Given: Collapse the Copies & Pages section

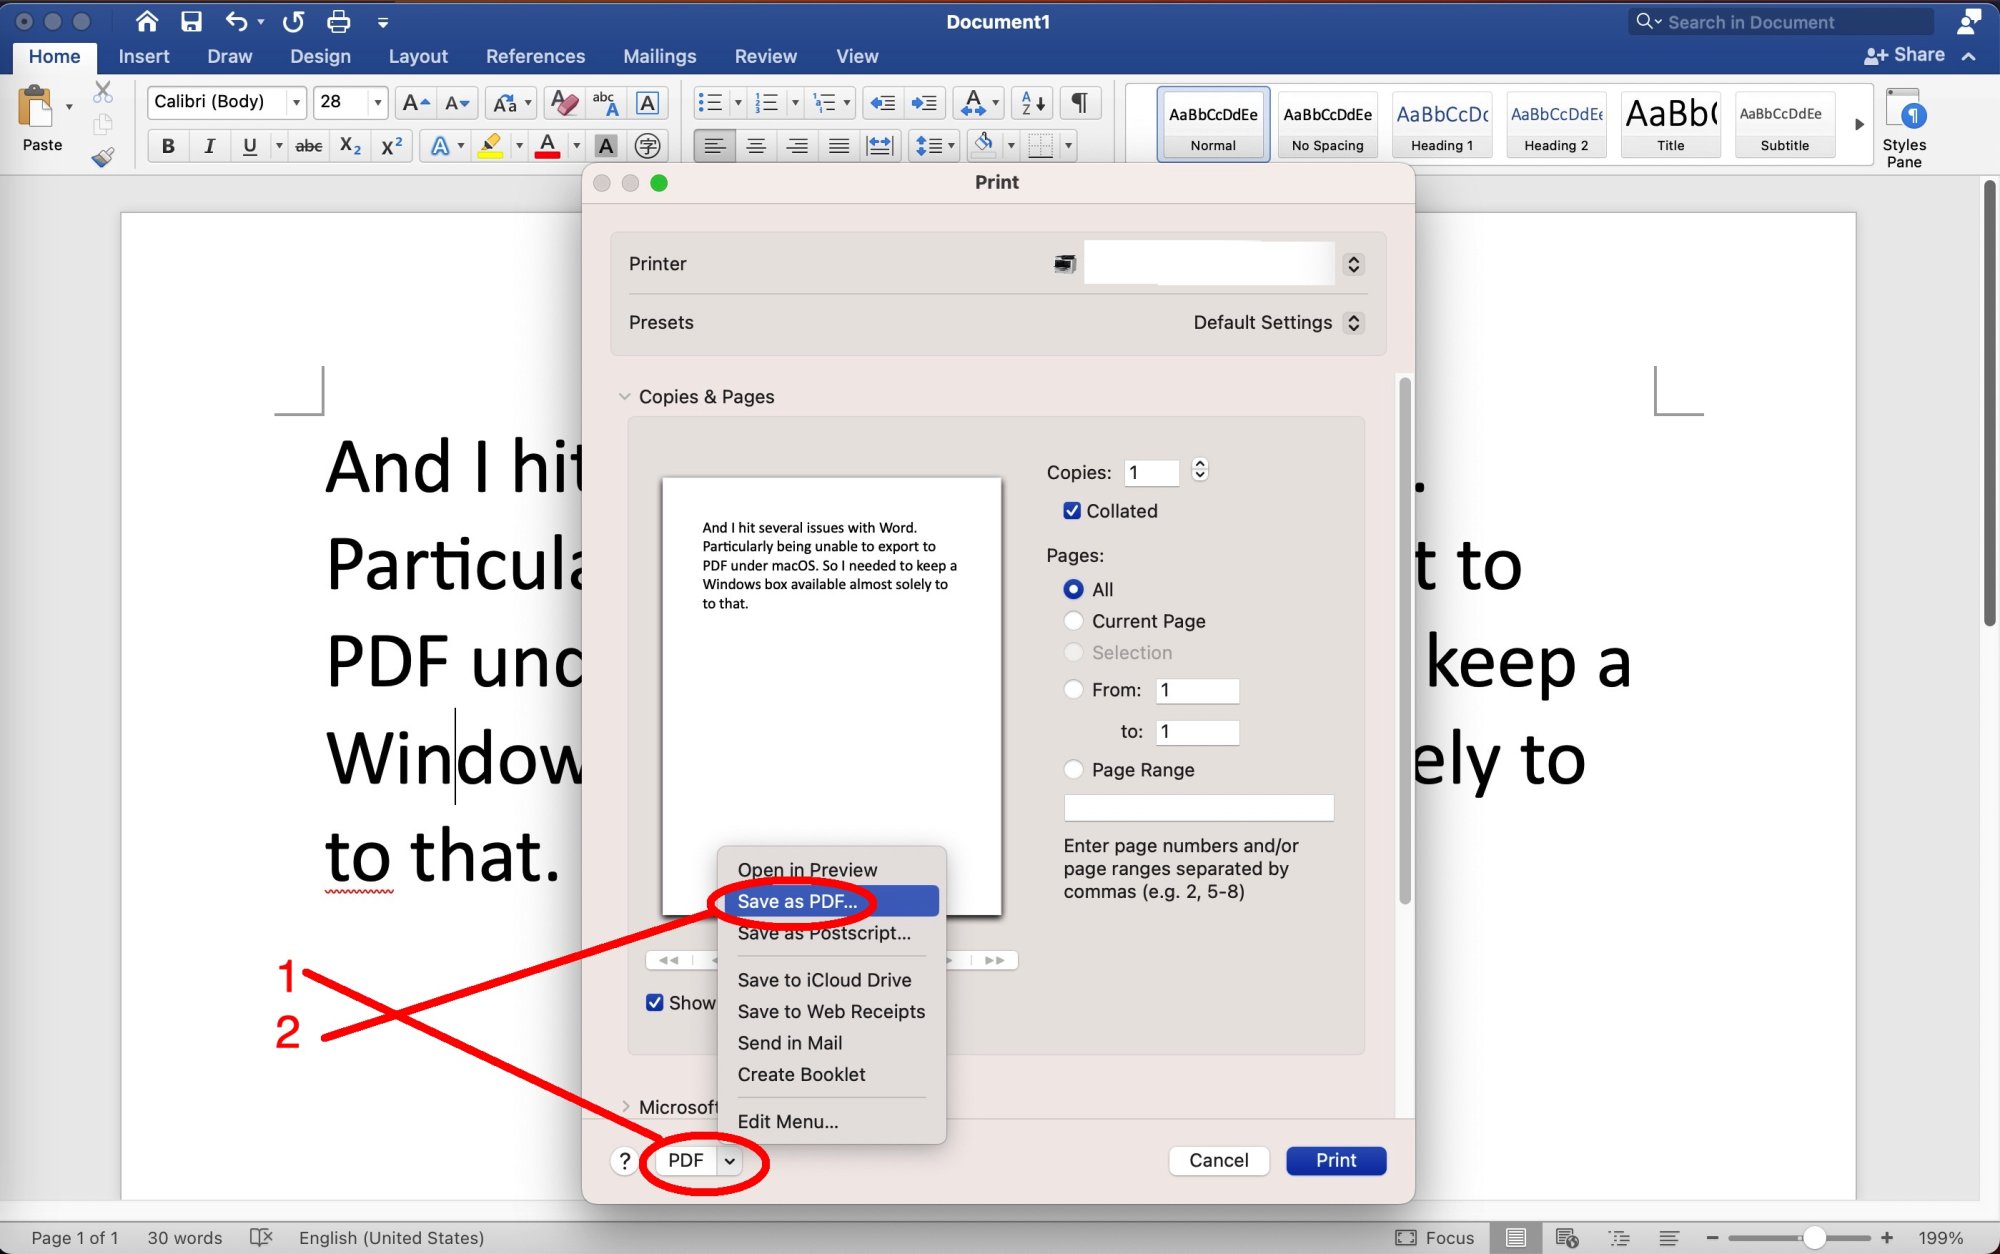Looking at the screenshot, I should pos(625,397).
